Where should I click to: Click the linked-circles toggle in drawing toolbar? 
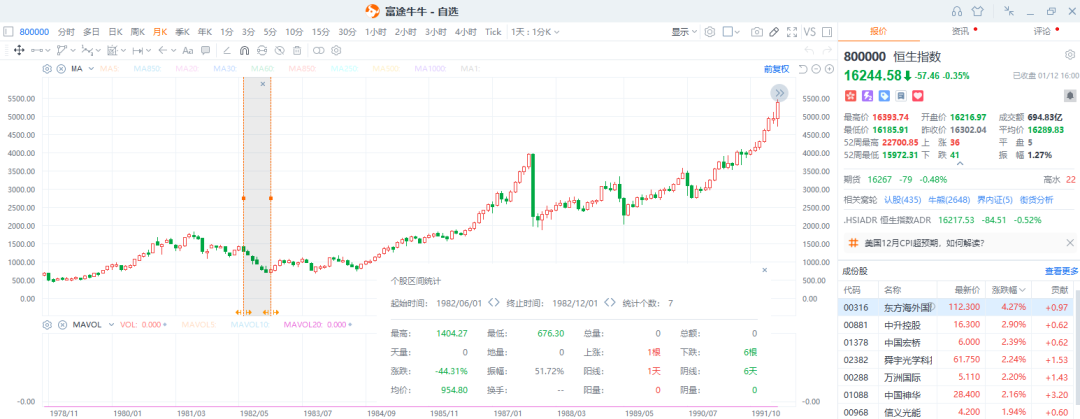click(318, 50)
